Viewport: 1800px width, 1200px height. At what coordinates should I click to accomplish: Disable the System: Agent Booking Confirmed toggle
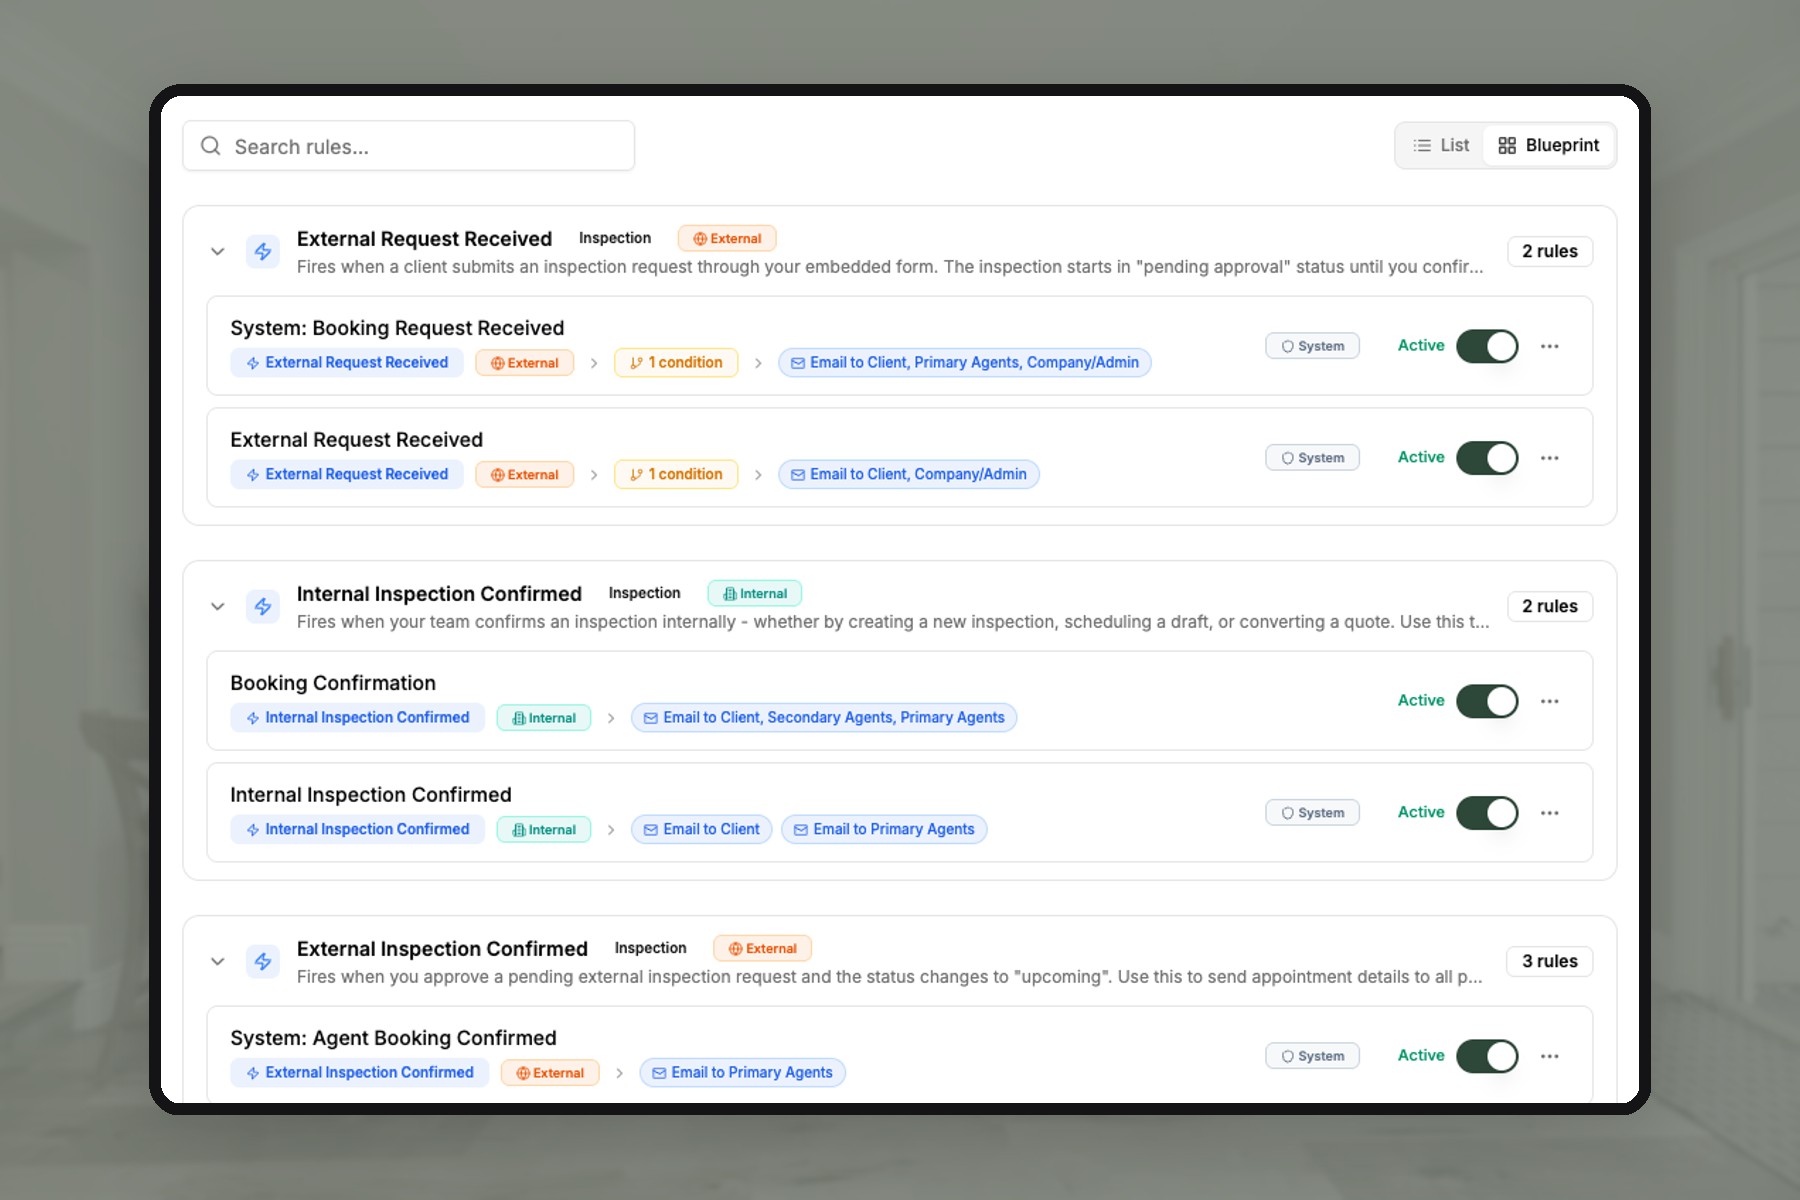tap(1487, 1056)
